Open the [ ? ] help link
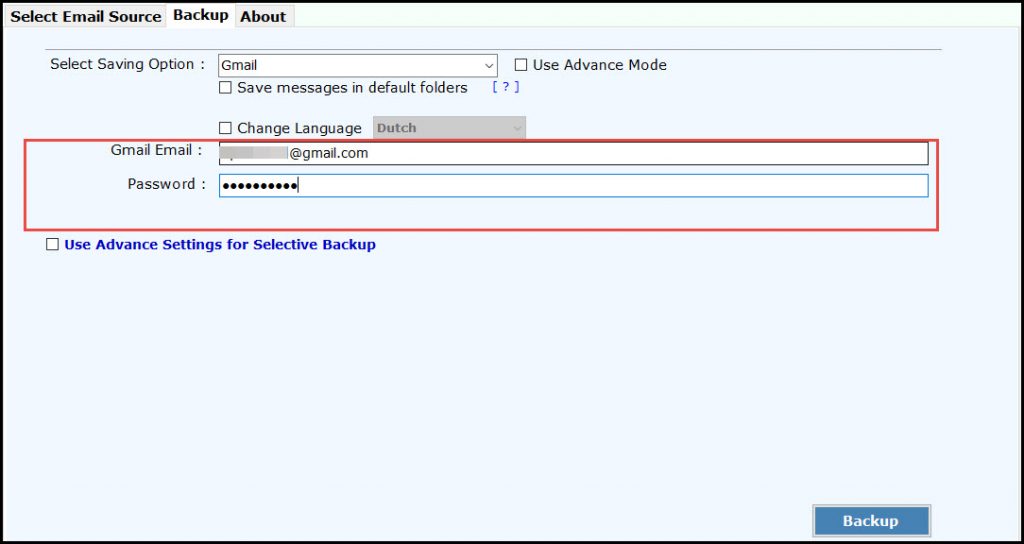Viewport: 1024px width, 544px height. pos(505,87)
